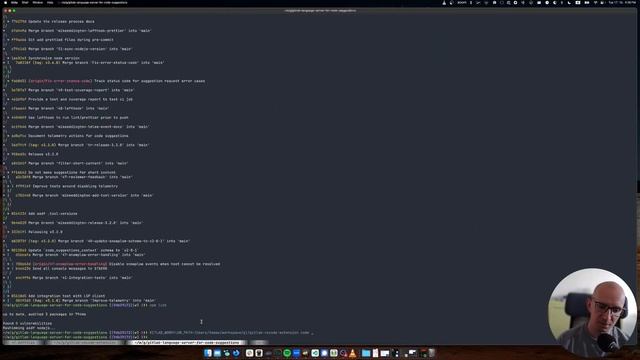
Task: Click the last terminal prompt line
Action: click(x=76, y=337)
